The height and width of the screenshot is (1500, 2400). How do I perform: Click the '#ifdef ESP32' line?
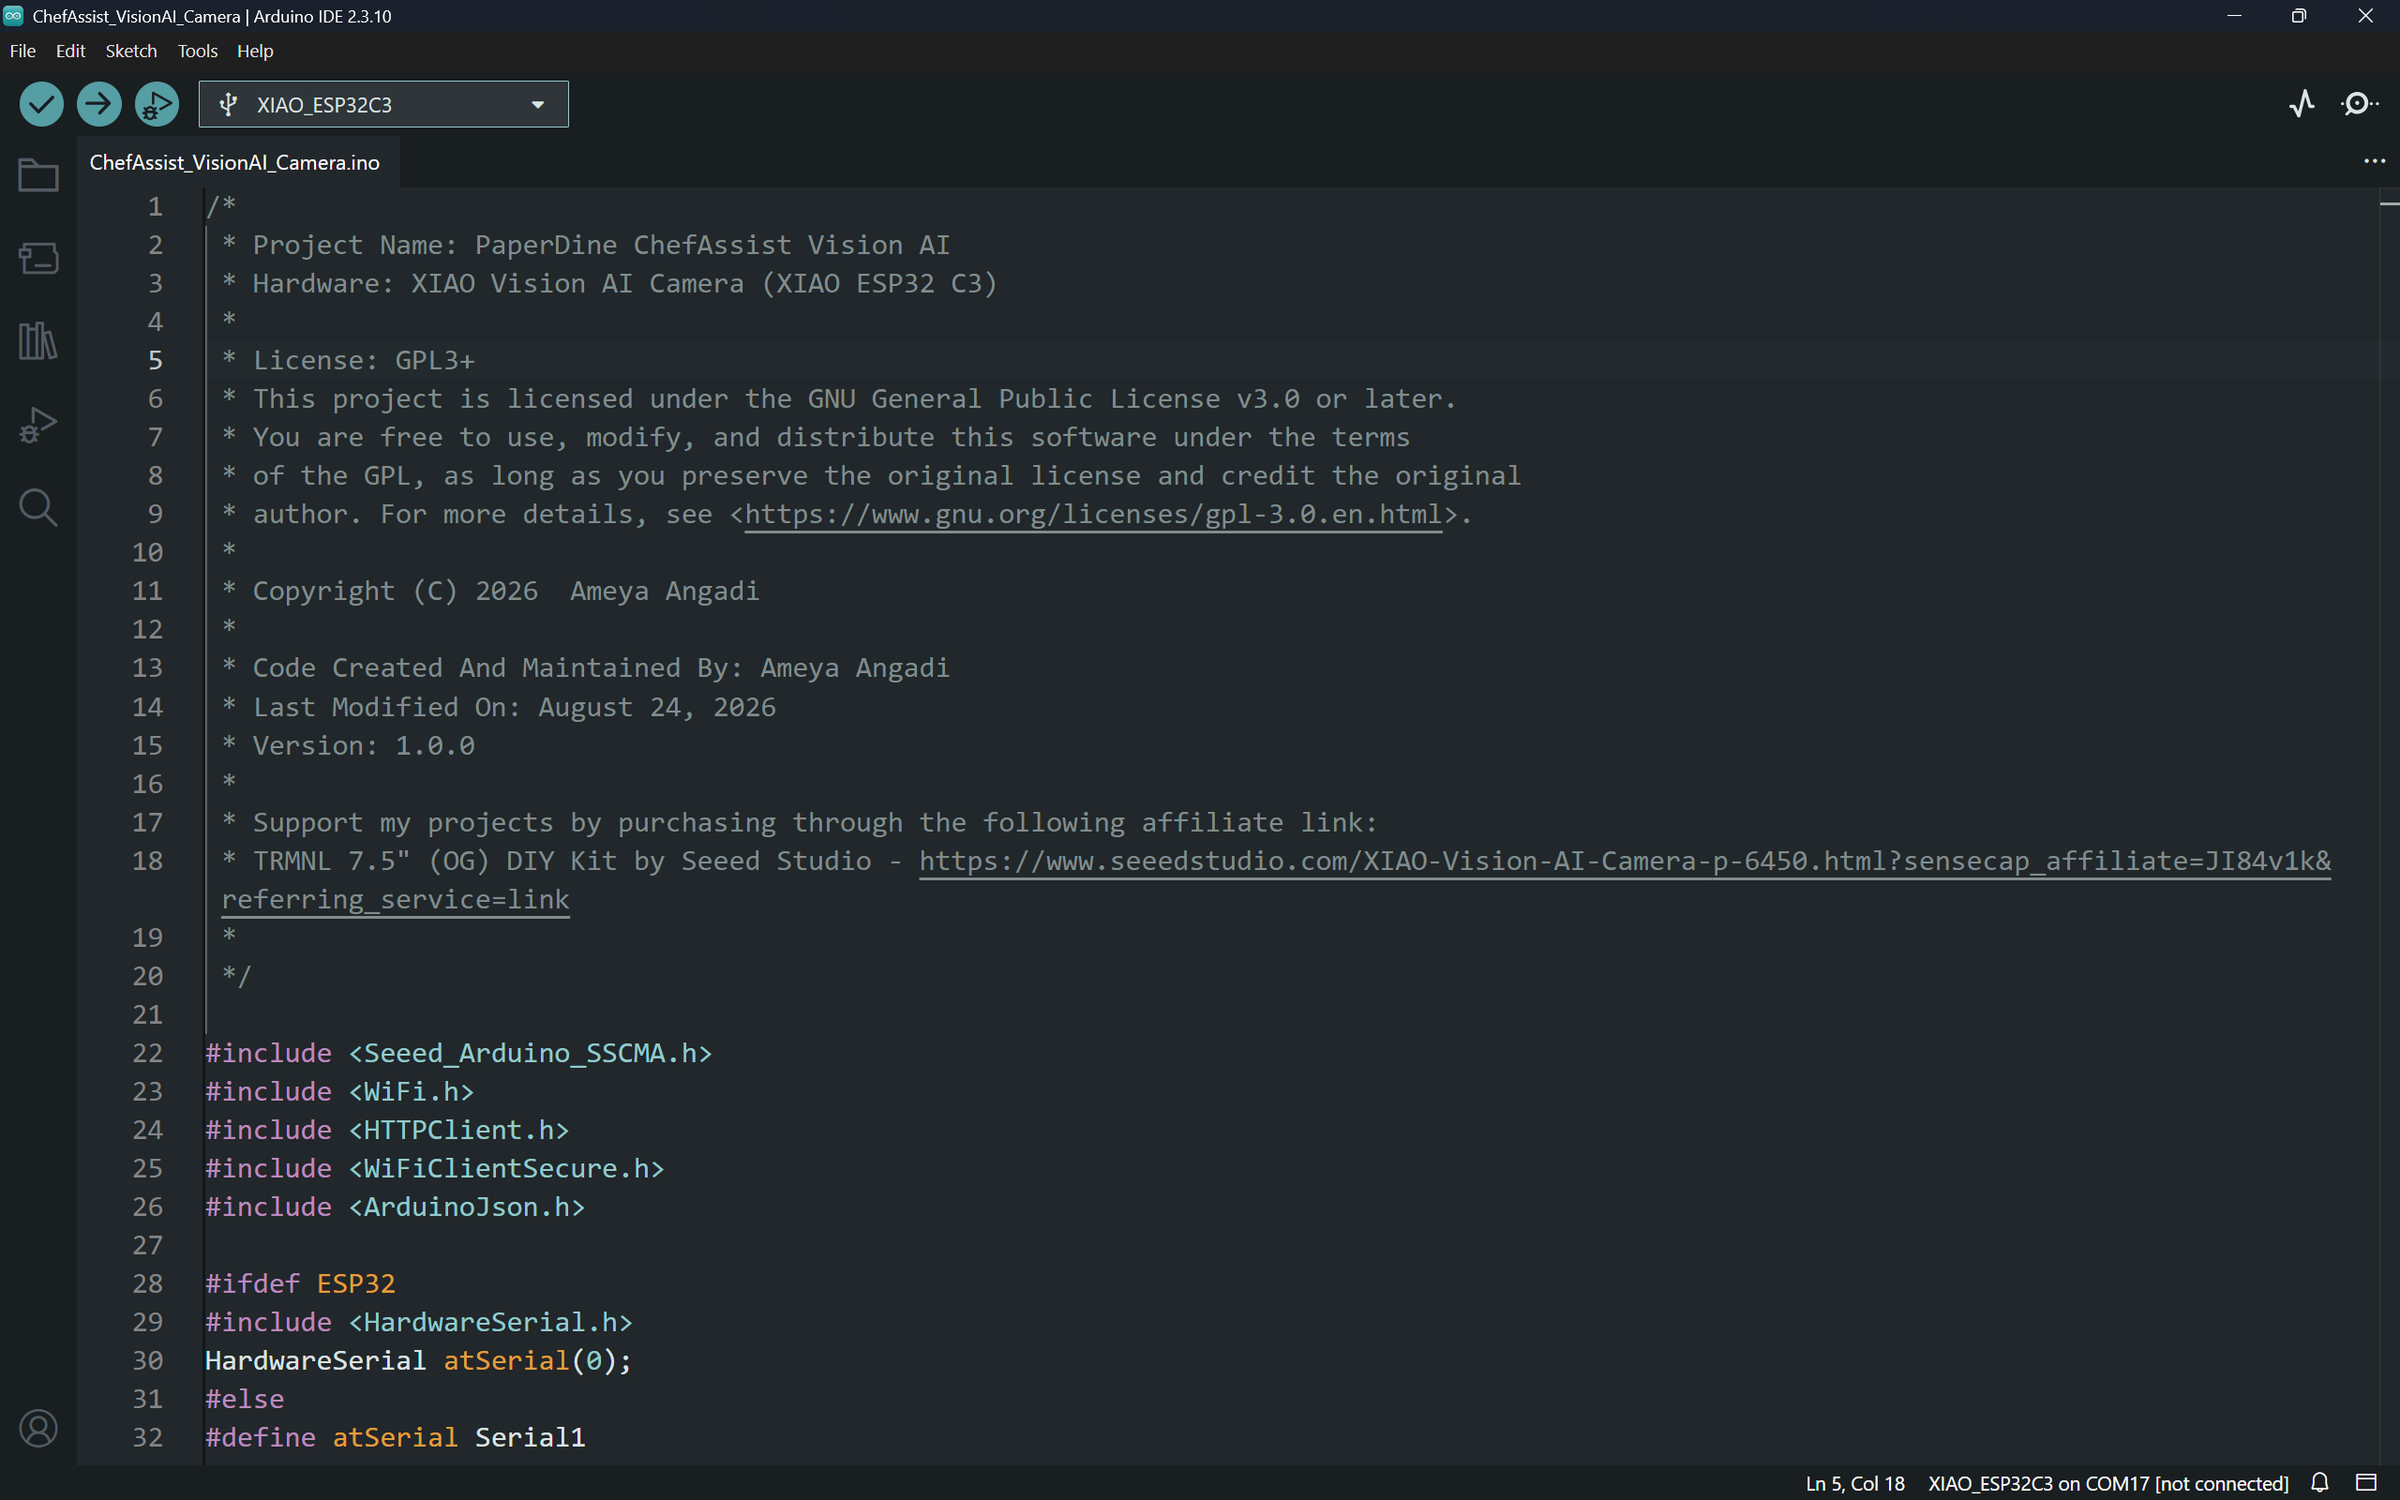300,1284
